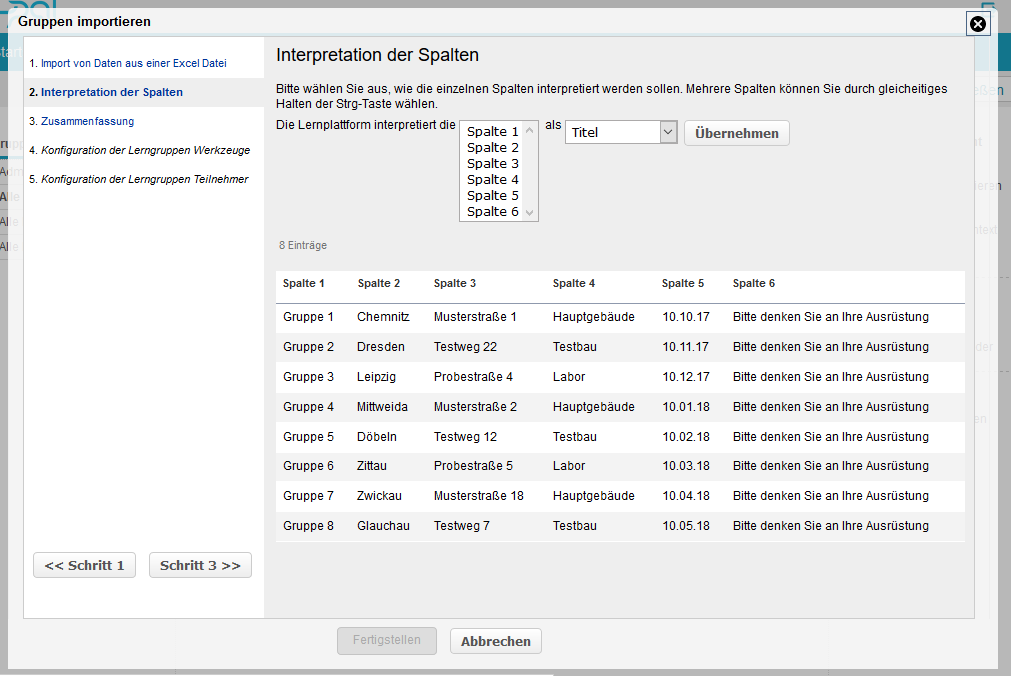Click the Spalte 5 column header

tap(682, 284)
